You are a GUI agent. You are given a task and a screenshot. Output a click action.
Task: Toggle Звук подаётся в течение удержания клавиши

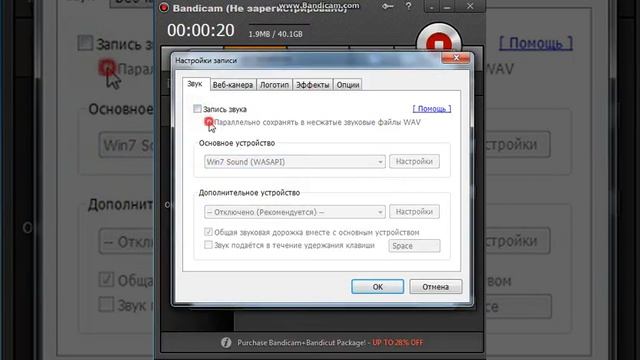(x=208, y=245)
